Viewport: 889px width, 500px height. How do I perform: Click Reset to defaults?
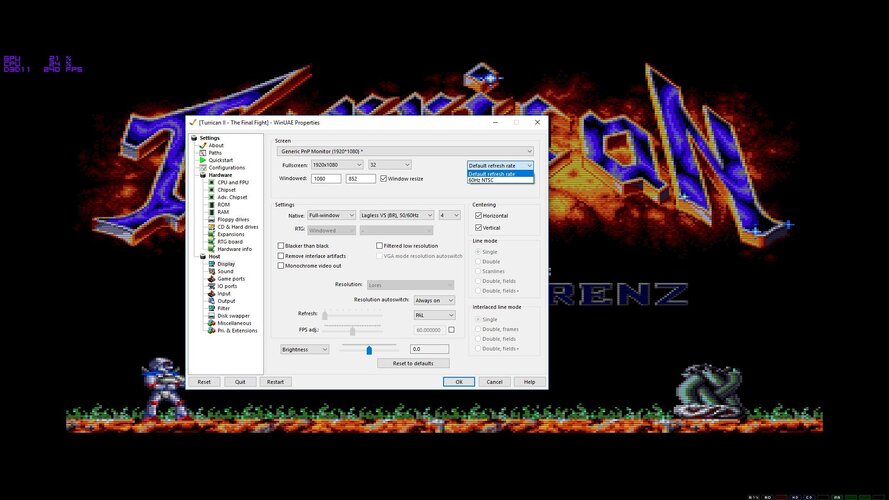pos(413,363)
